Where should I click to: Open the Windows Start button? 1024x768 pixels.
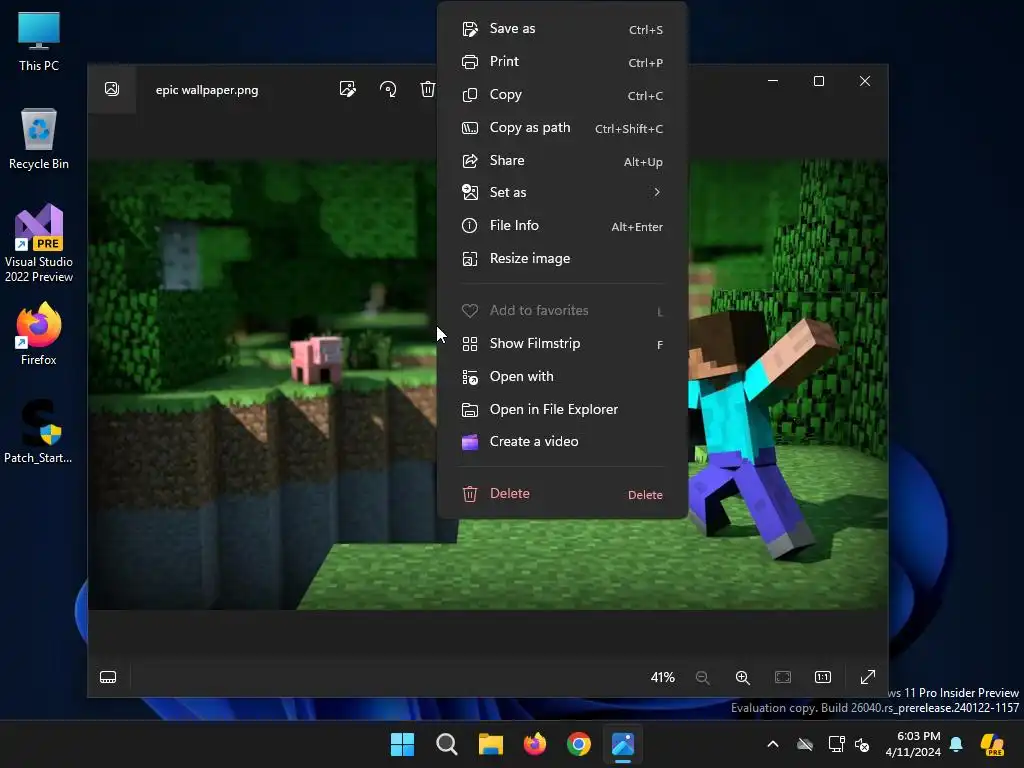(402, 744)
